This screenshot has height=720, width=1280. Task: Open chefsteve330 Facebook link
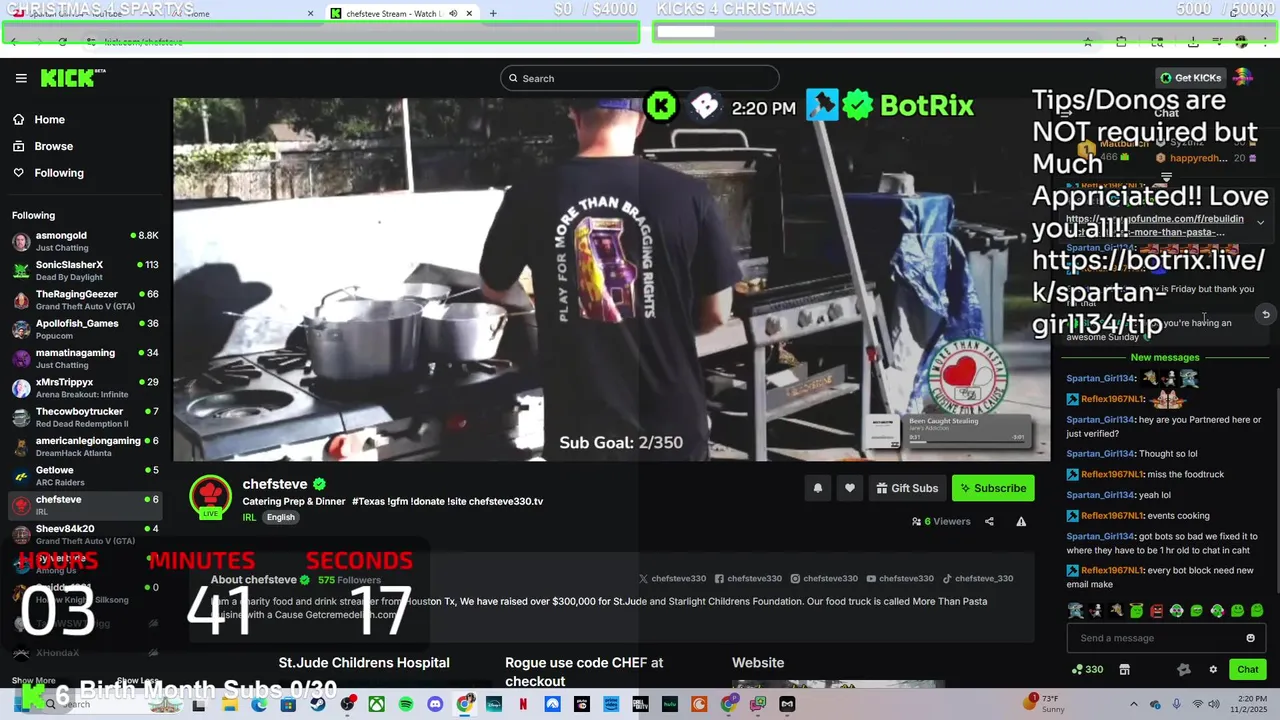[748, 578]
